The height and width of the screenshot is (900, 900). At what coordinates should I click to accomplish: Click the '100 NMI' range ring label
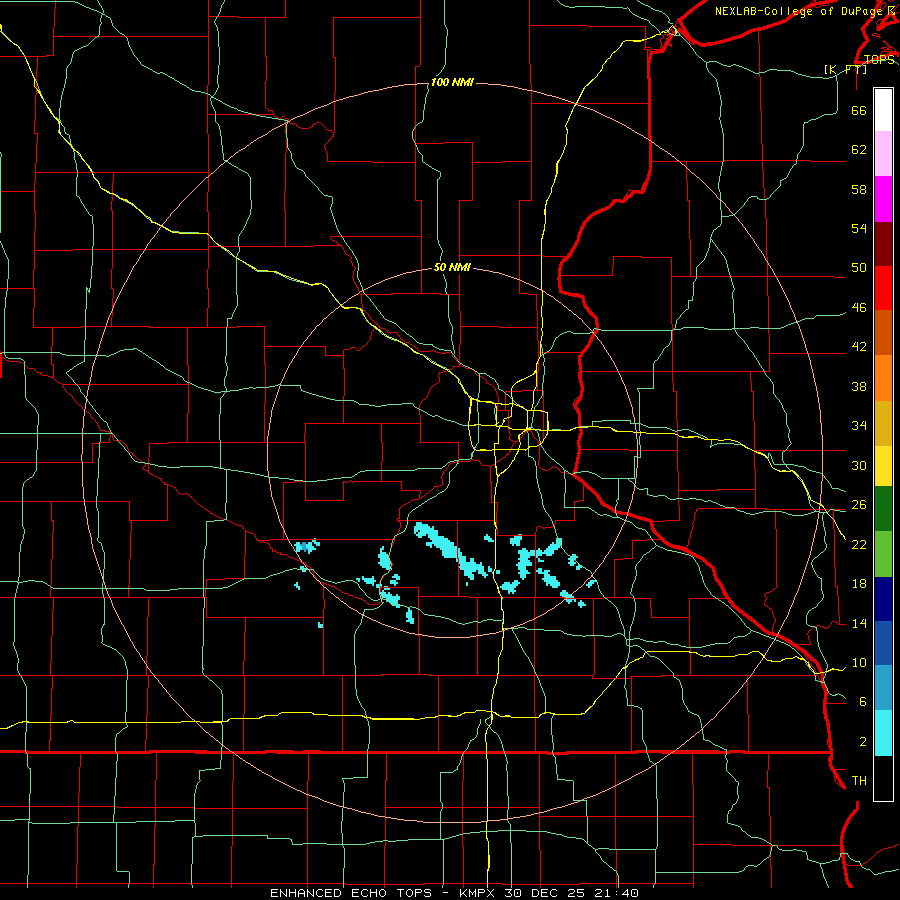(452, 83)
